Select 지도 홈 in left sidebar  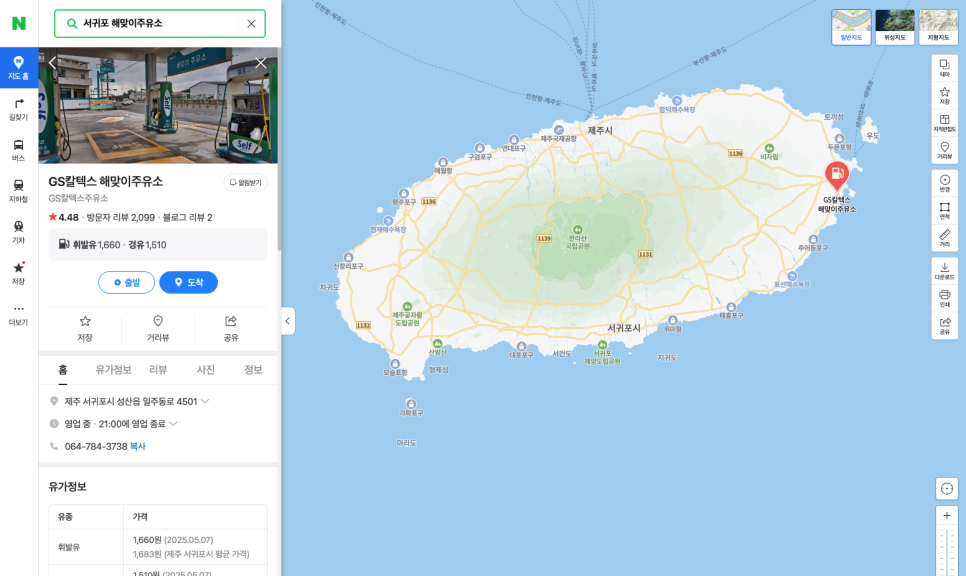[18, 67]
